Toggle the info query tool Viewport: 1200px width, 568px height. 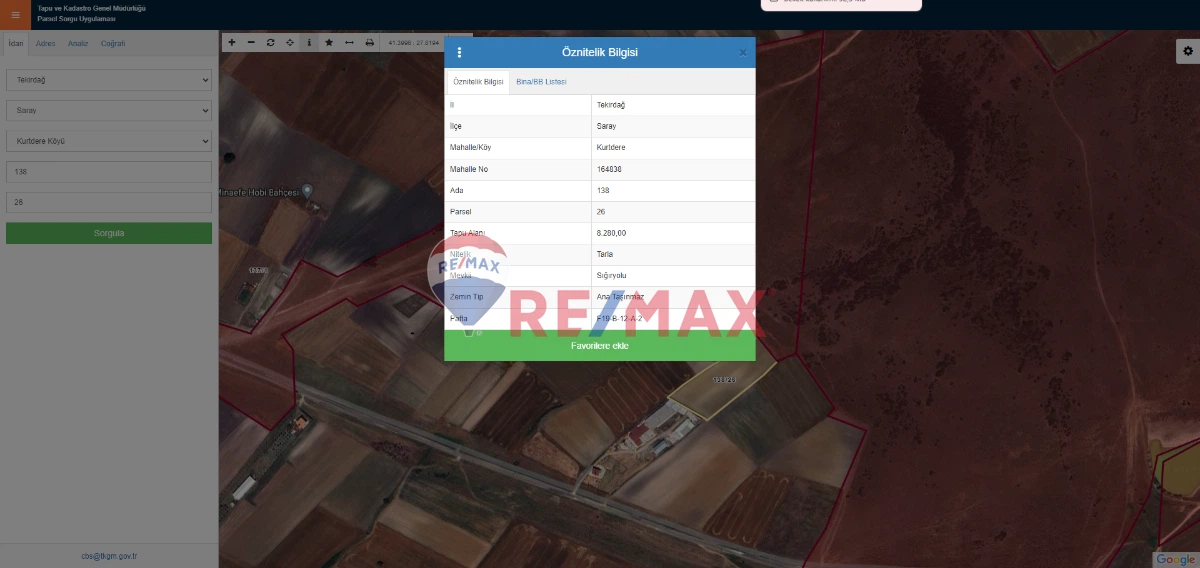309,42
